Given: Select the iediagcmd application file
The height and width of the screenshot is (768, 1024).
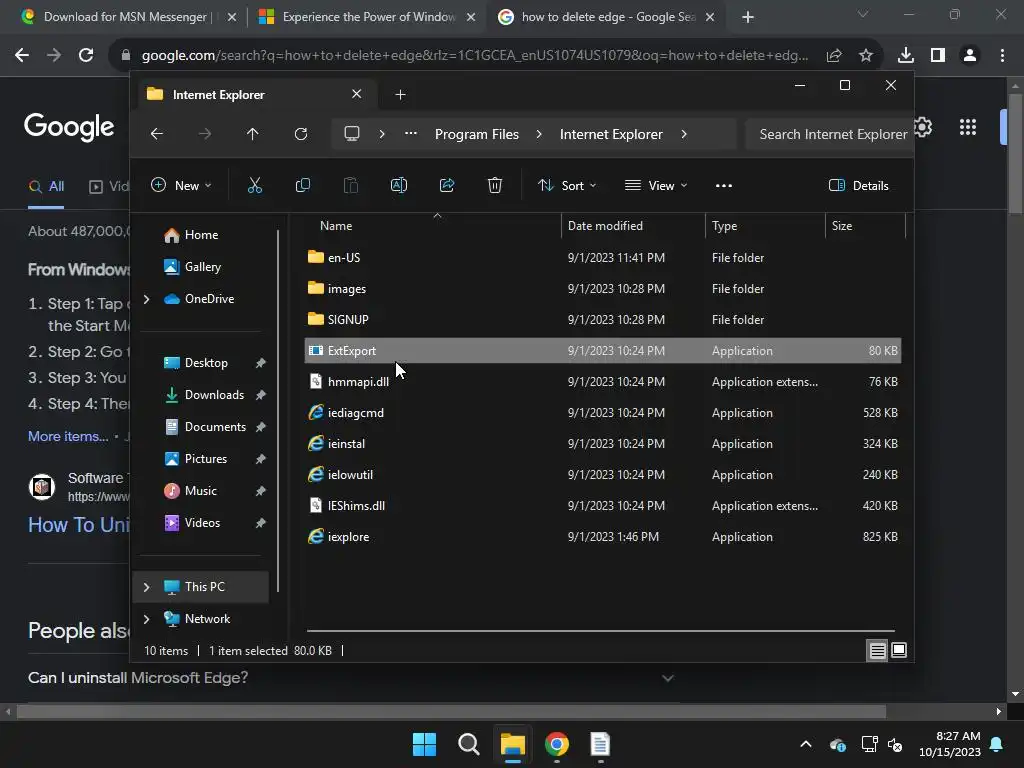Looking at the screenshot, I should click(x=603, y=413).
